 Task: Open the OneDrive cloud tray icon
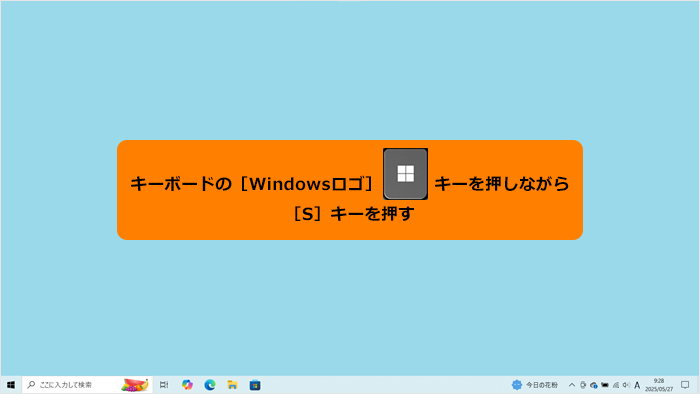594,385
